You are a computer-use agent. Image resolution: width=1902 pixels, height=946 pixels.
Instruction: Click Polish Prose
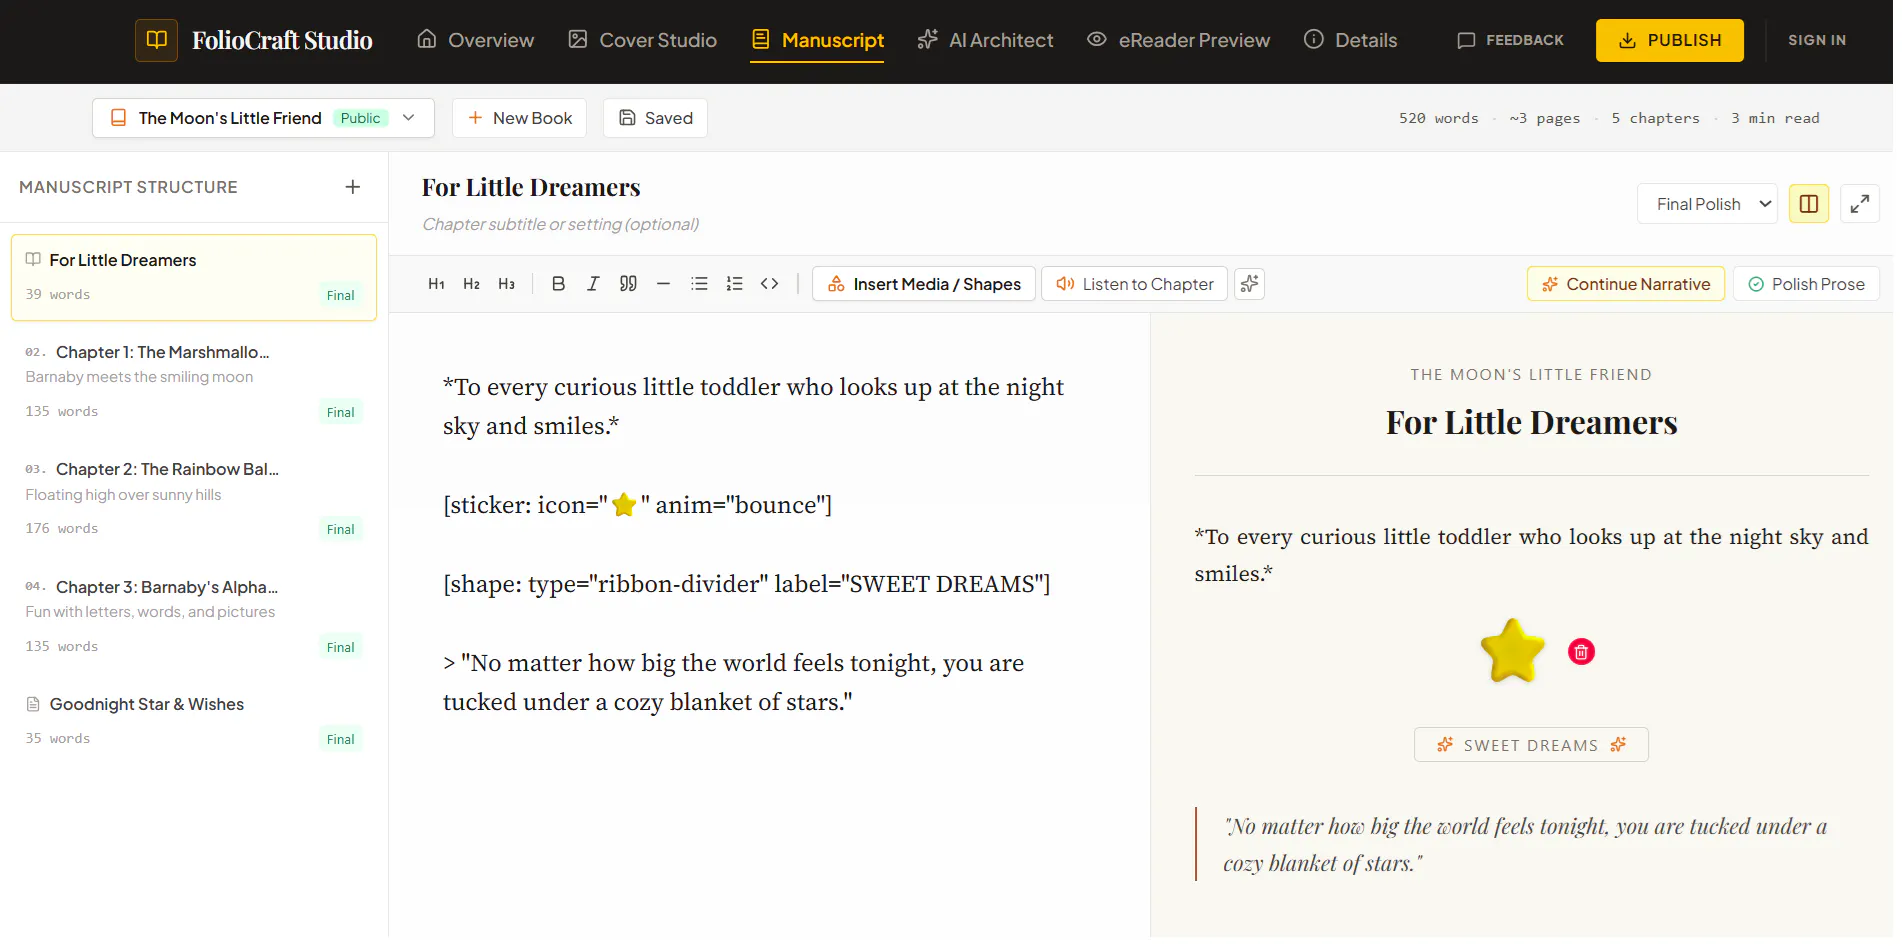pos(1806,284)
